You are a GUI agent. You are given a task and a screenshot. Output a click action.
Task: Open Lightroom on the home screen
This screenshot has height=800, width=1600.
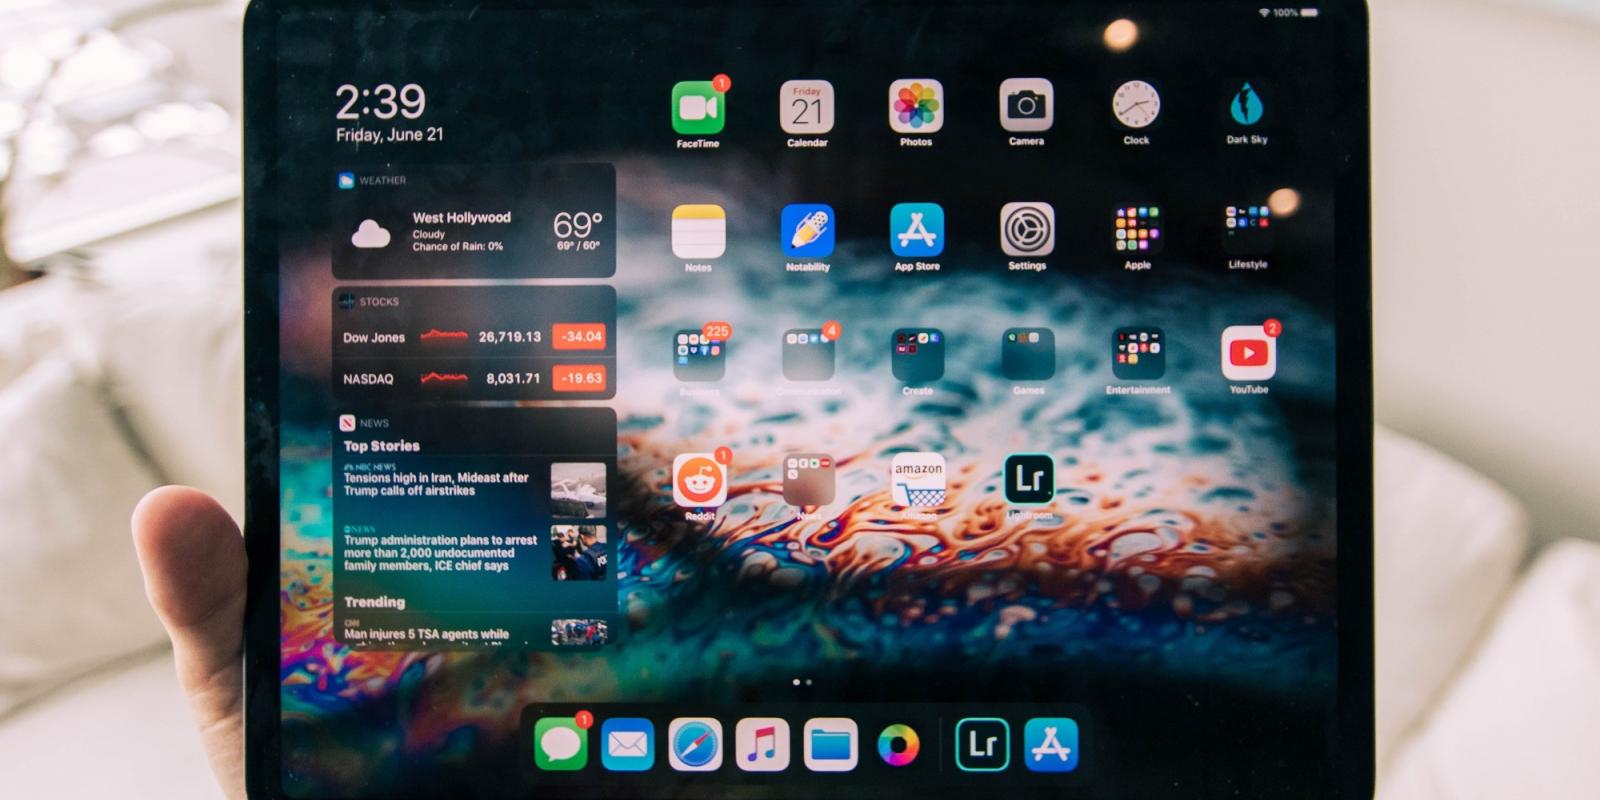click(x=1028, y=480)
